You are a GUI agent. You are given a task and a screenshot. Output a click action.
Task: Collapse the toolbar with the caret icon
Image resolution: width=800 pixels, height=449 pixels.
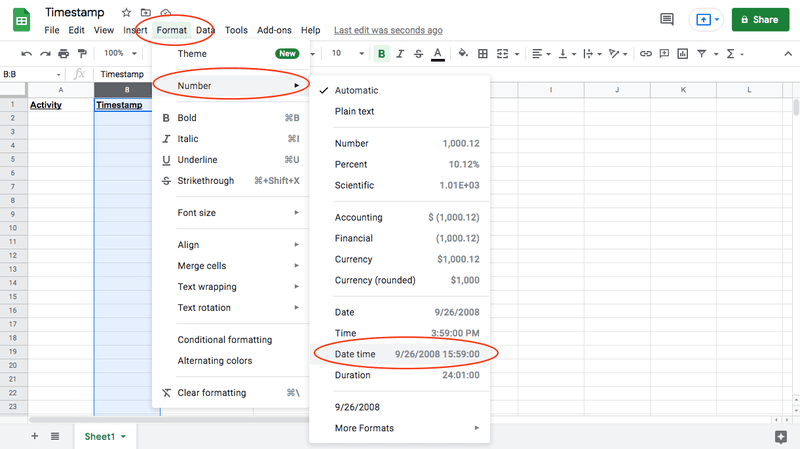788,54
